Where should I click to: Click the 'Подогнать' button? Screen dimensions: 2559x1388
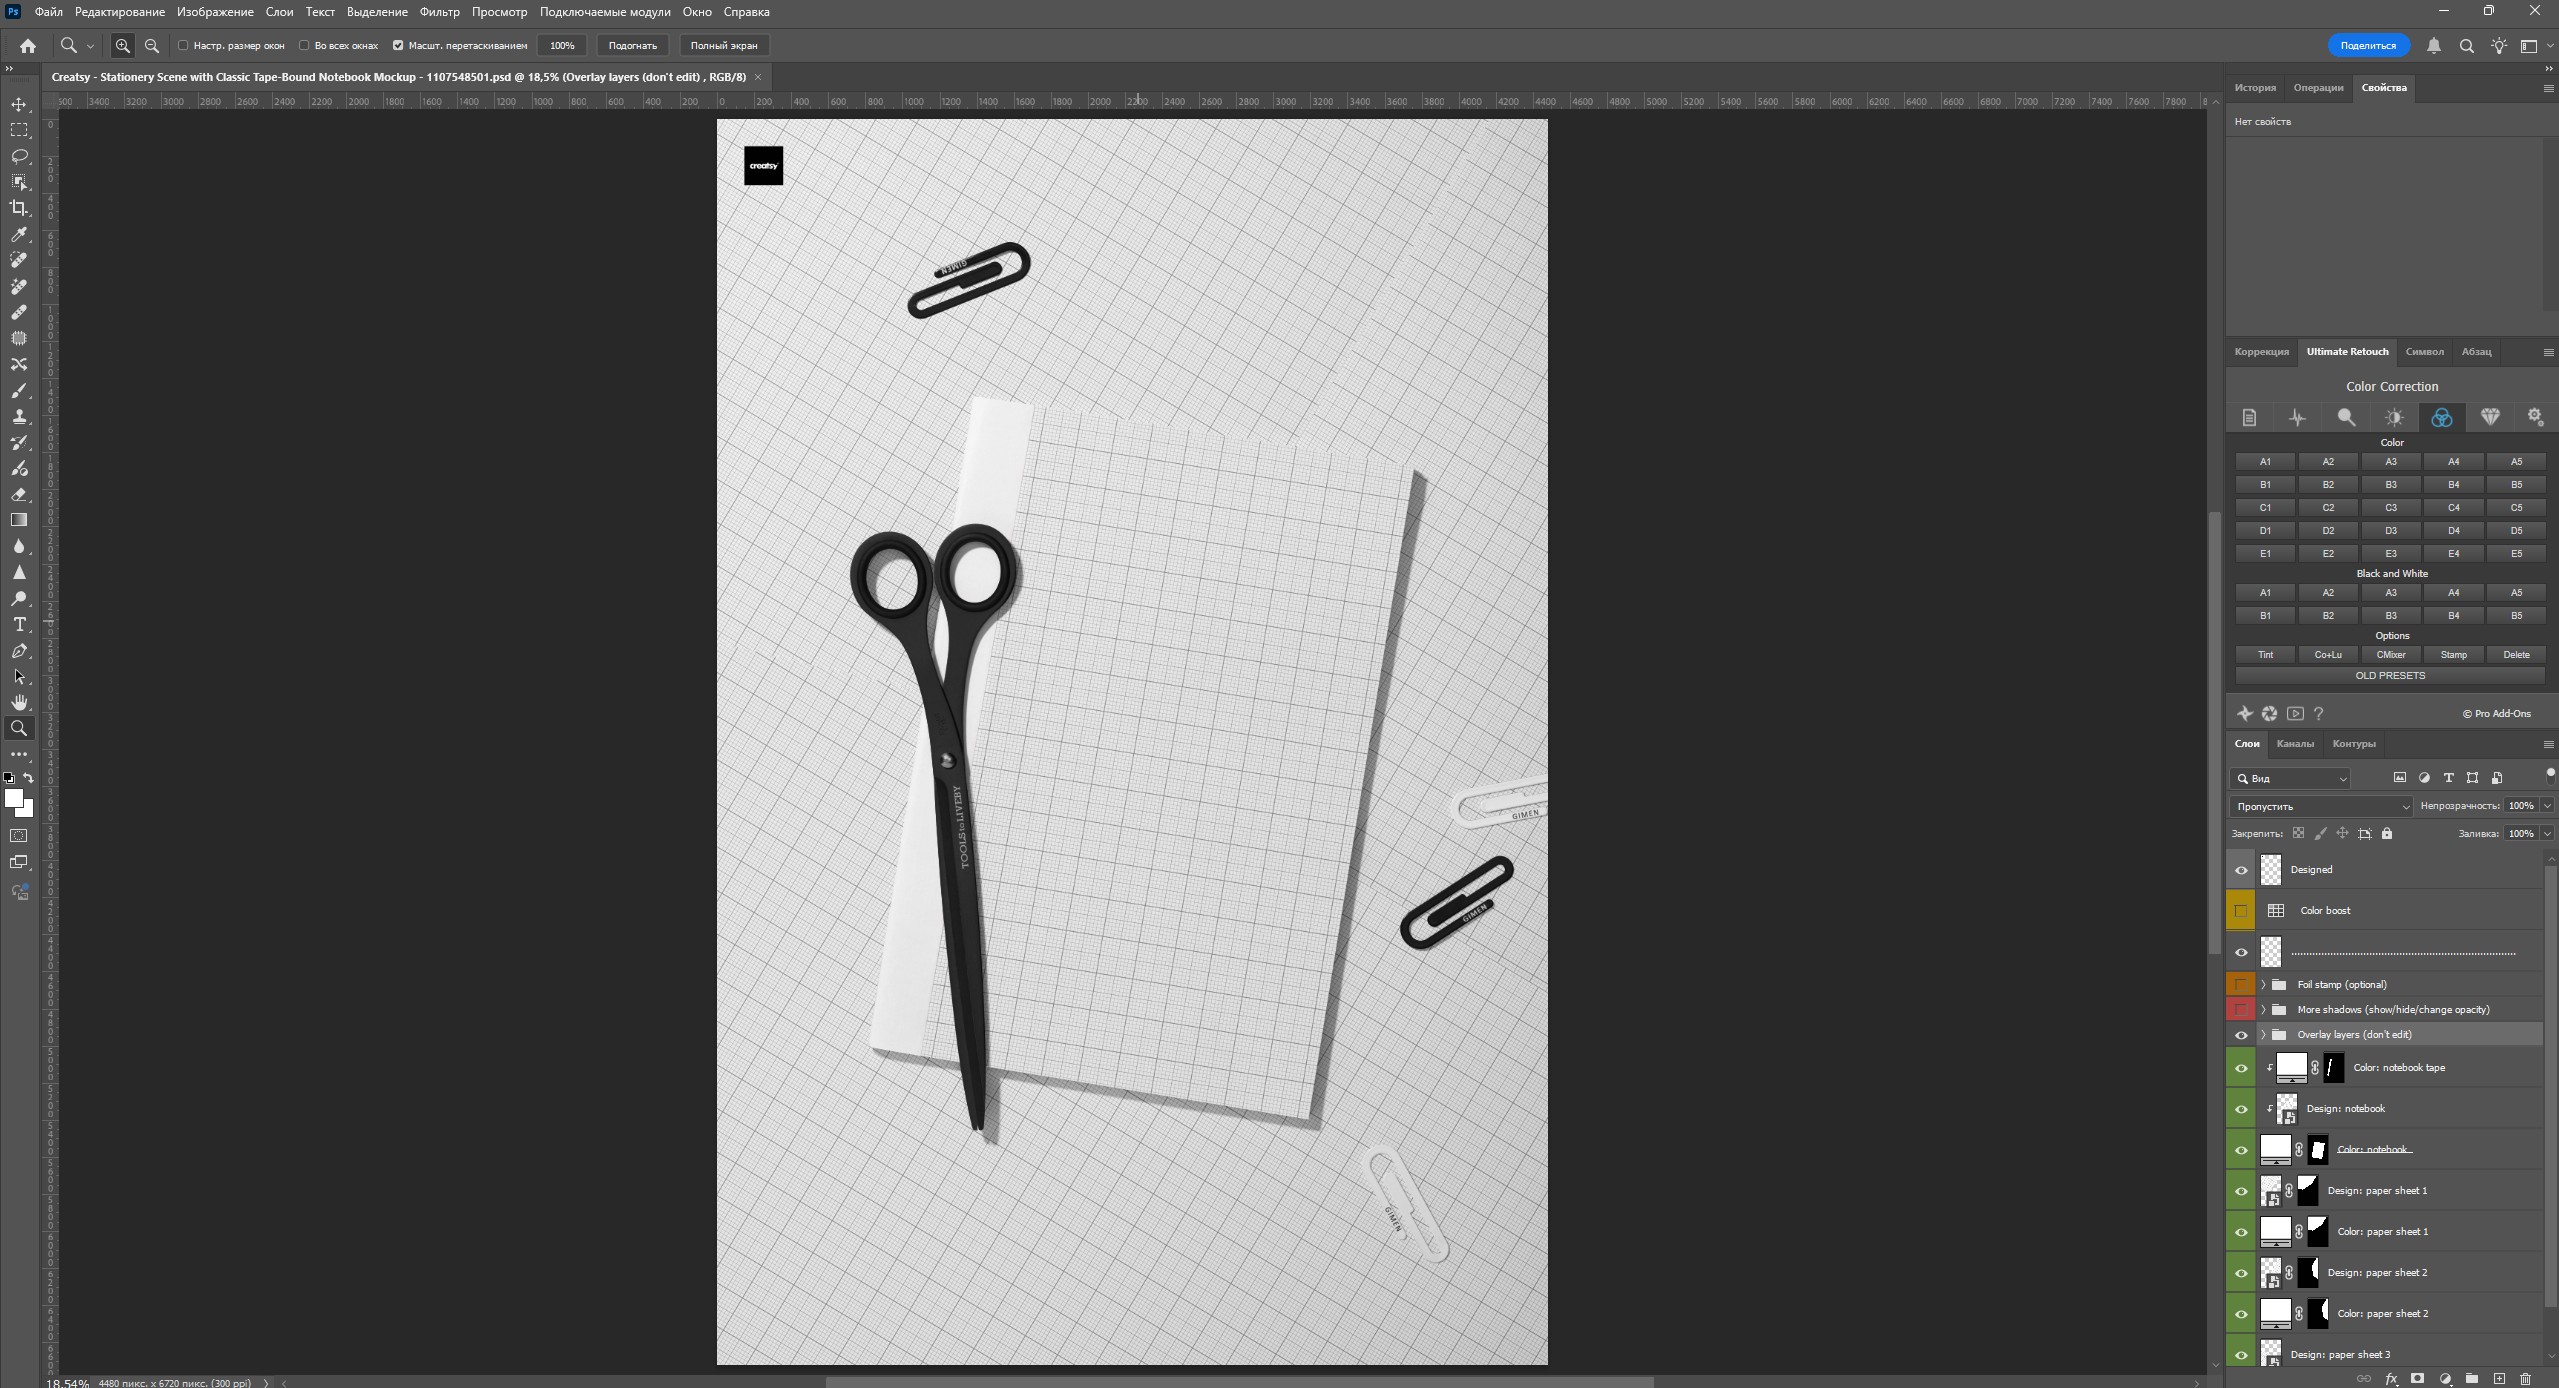[632, 46]
